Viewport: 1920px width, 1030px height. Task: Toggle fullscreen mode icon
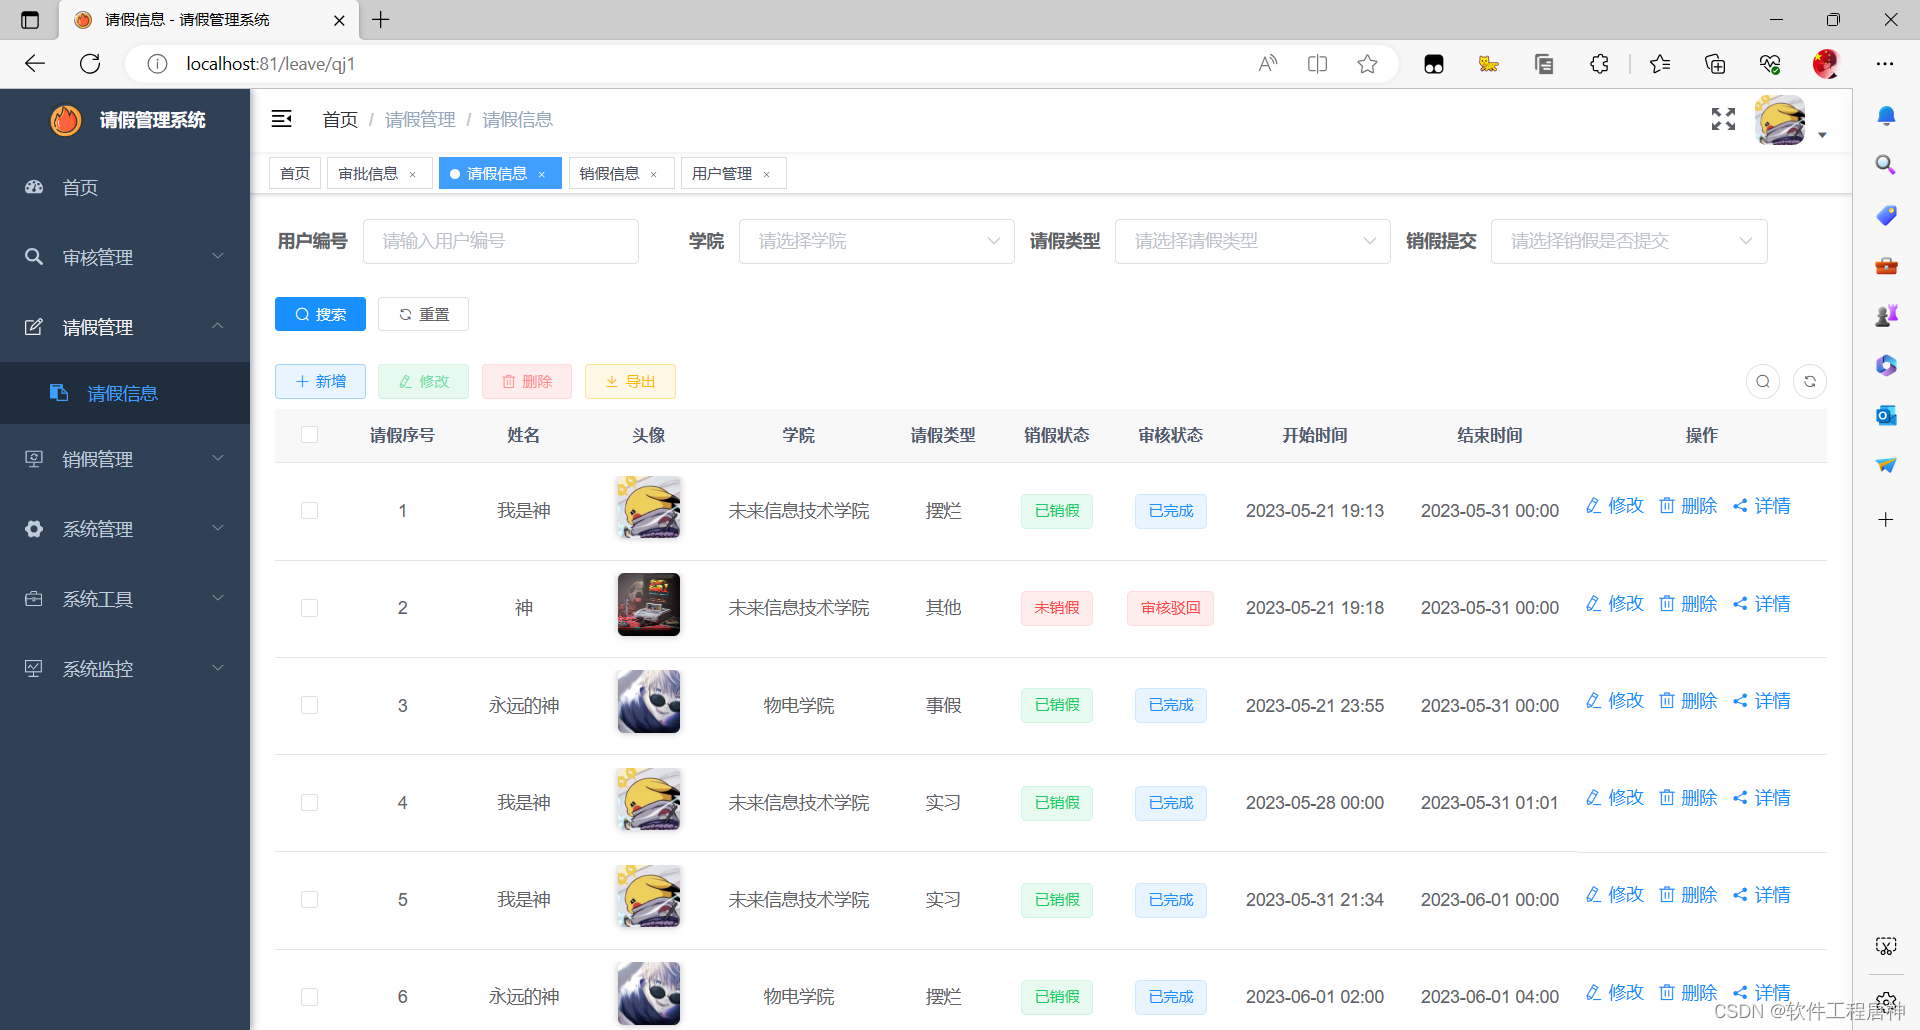click(1723, 119)
